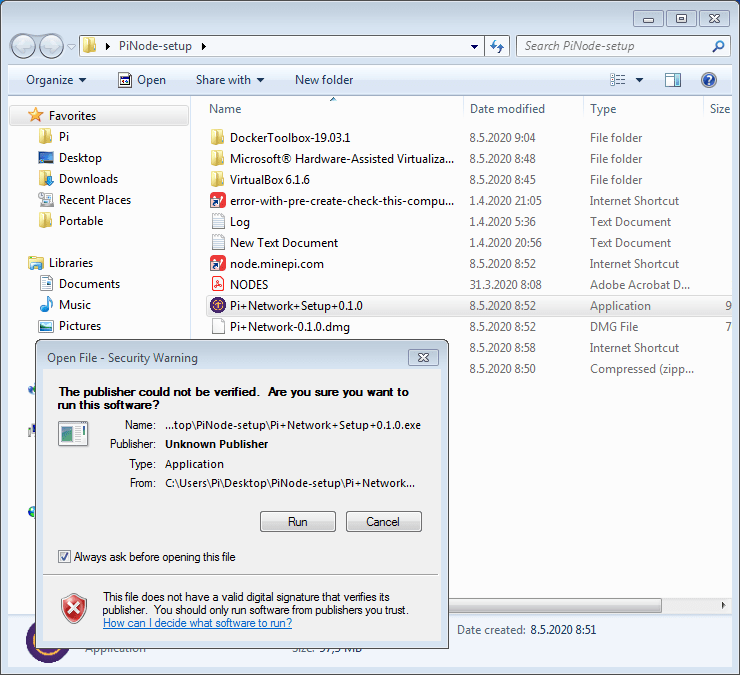This screenshot has width=740, height=675.
Task: Open the Organize menu
Action: click(56, 80)
